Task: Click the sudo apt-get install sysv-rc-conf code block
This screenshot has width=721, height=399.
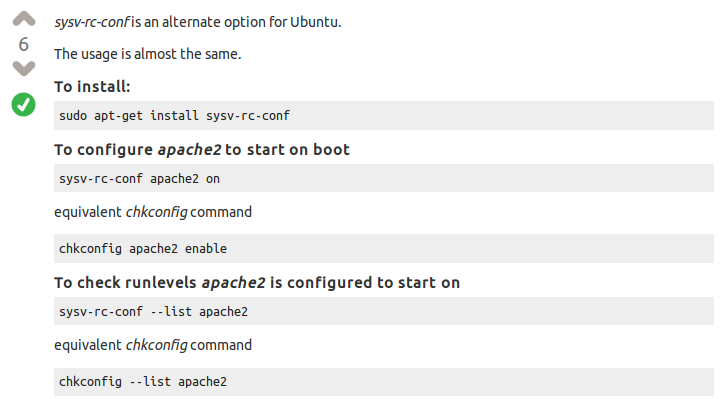Action: pos(383,115)
